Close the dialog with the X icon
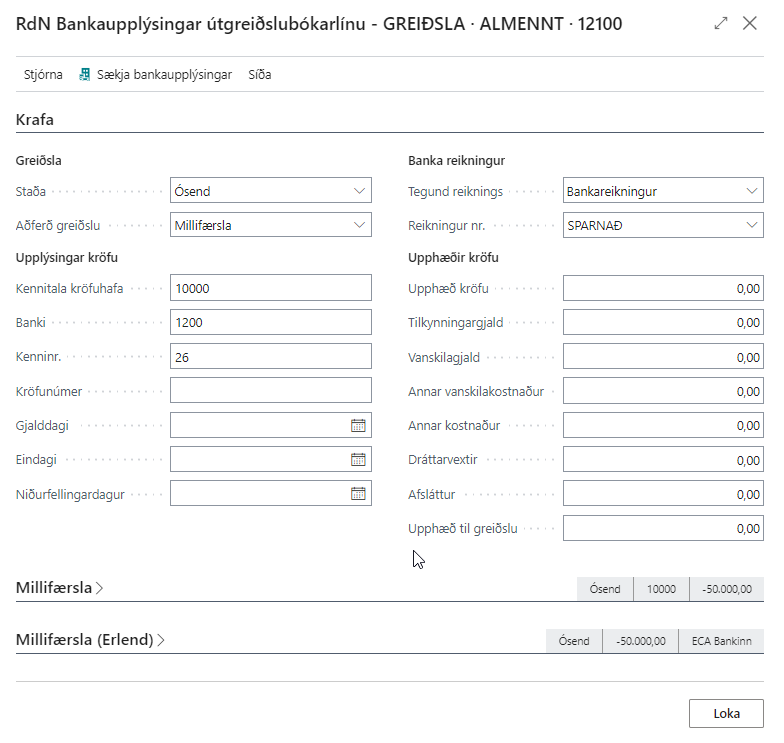This screenshot has width=784, height=743. (750, 23)
